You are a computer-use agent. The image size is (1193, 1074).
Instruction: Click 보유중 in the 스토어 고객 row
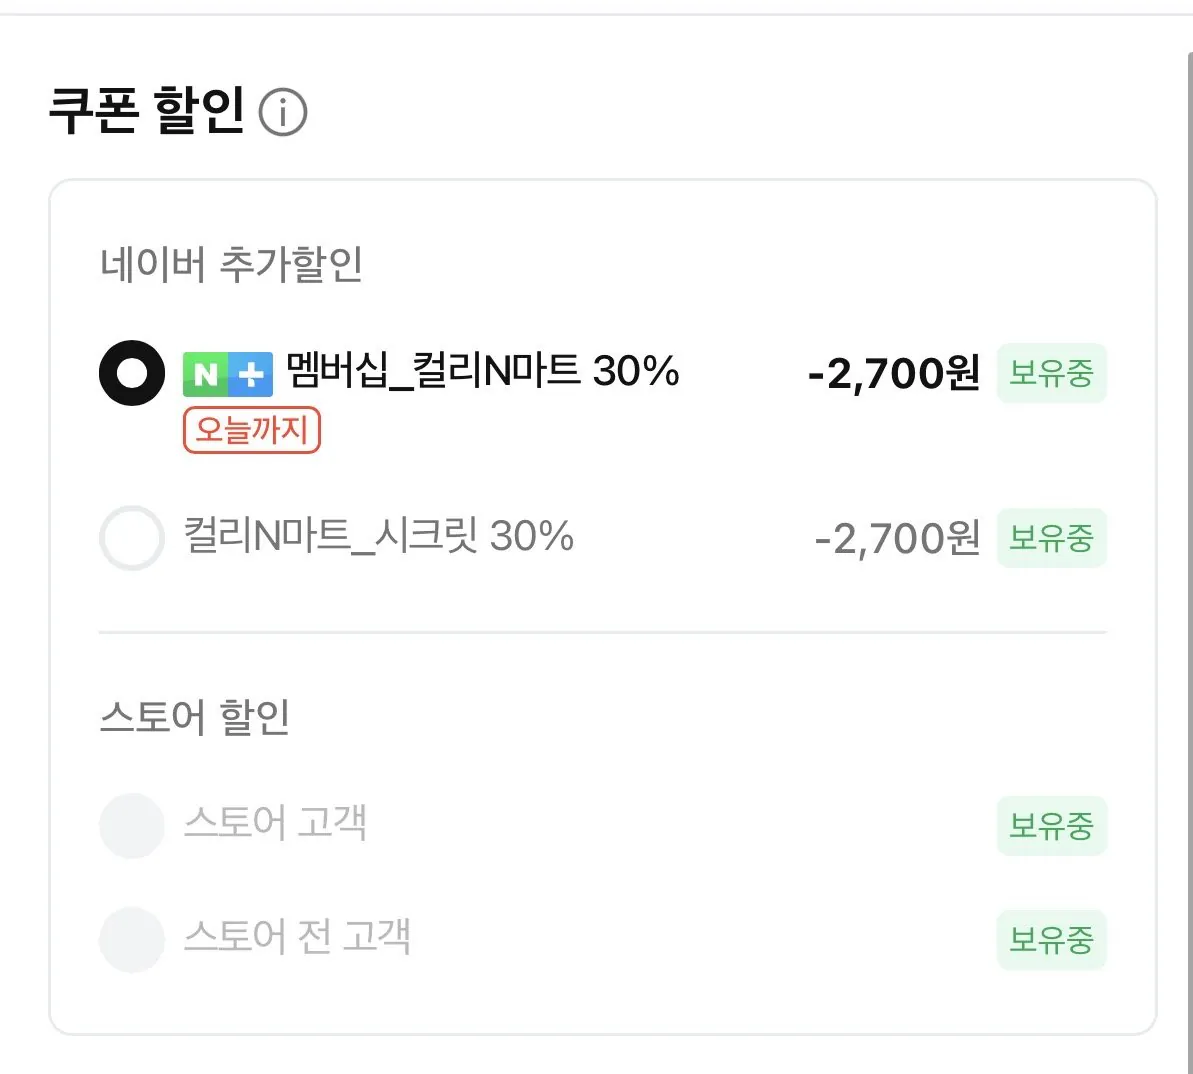tap(1051, 824)
